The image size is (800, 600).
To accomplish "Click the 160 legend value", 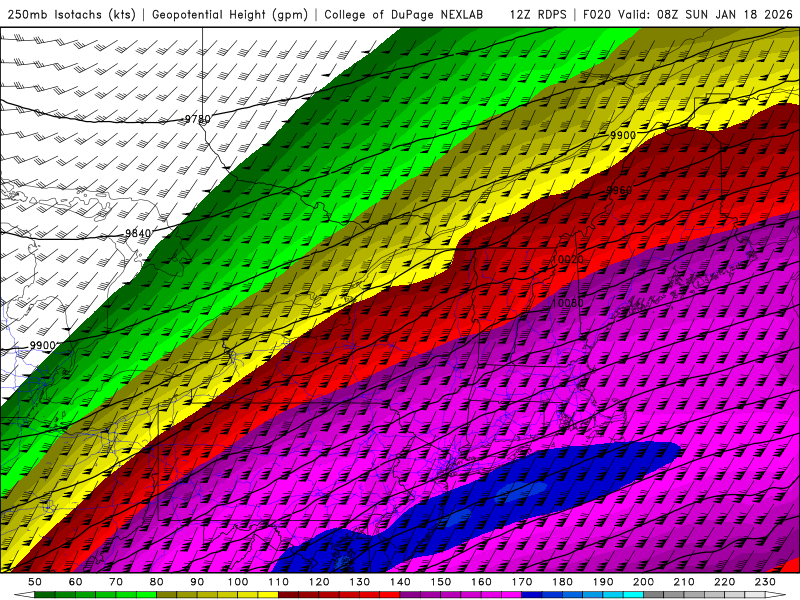I will click(482, 582).
